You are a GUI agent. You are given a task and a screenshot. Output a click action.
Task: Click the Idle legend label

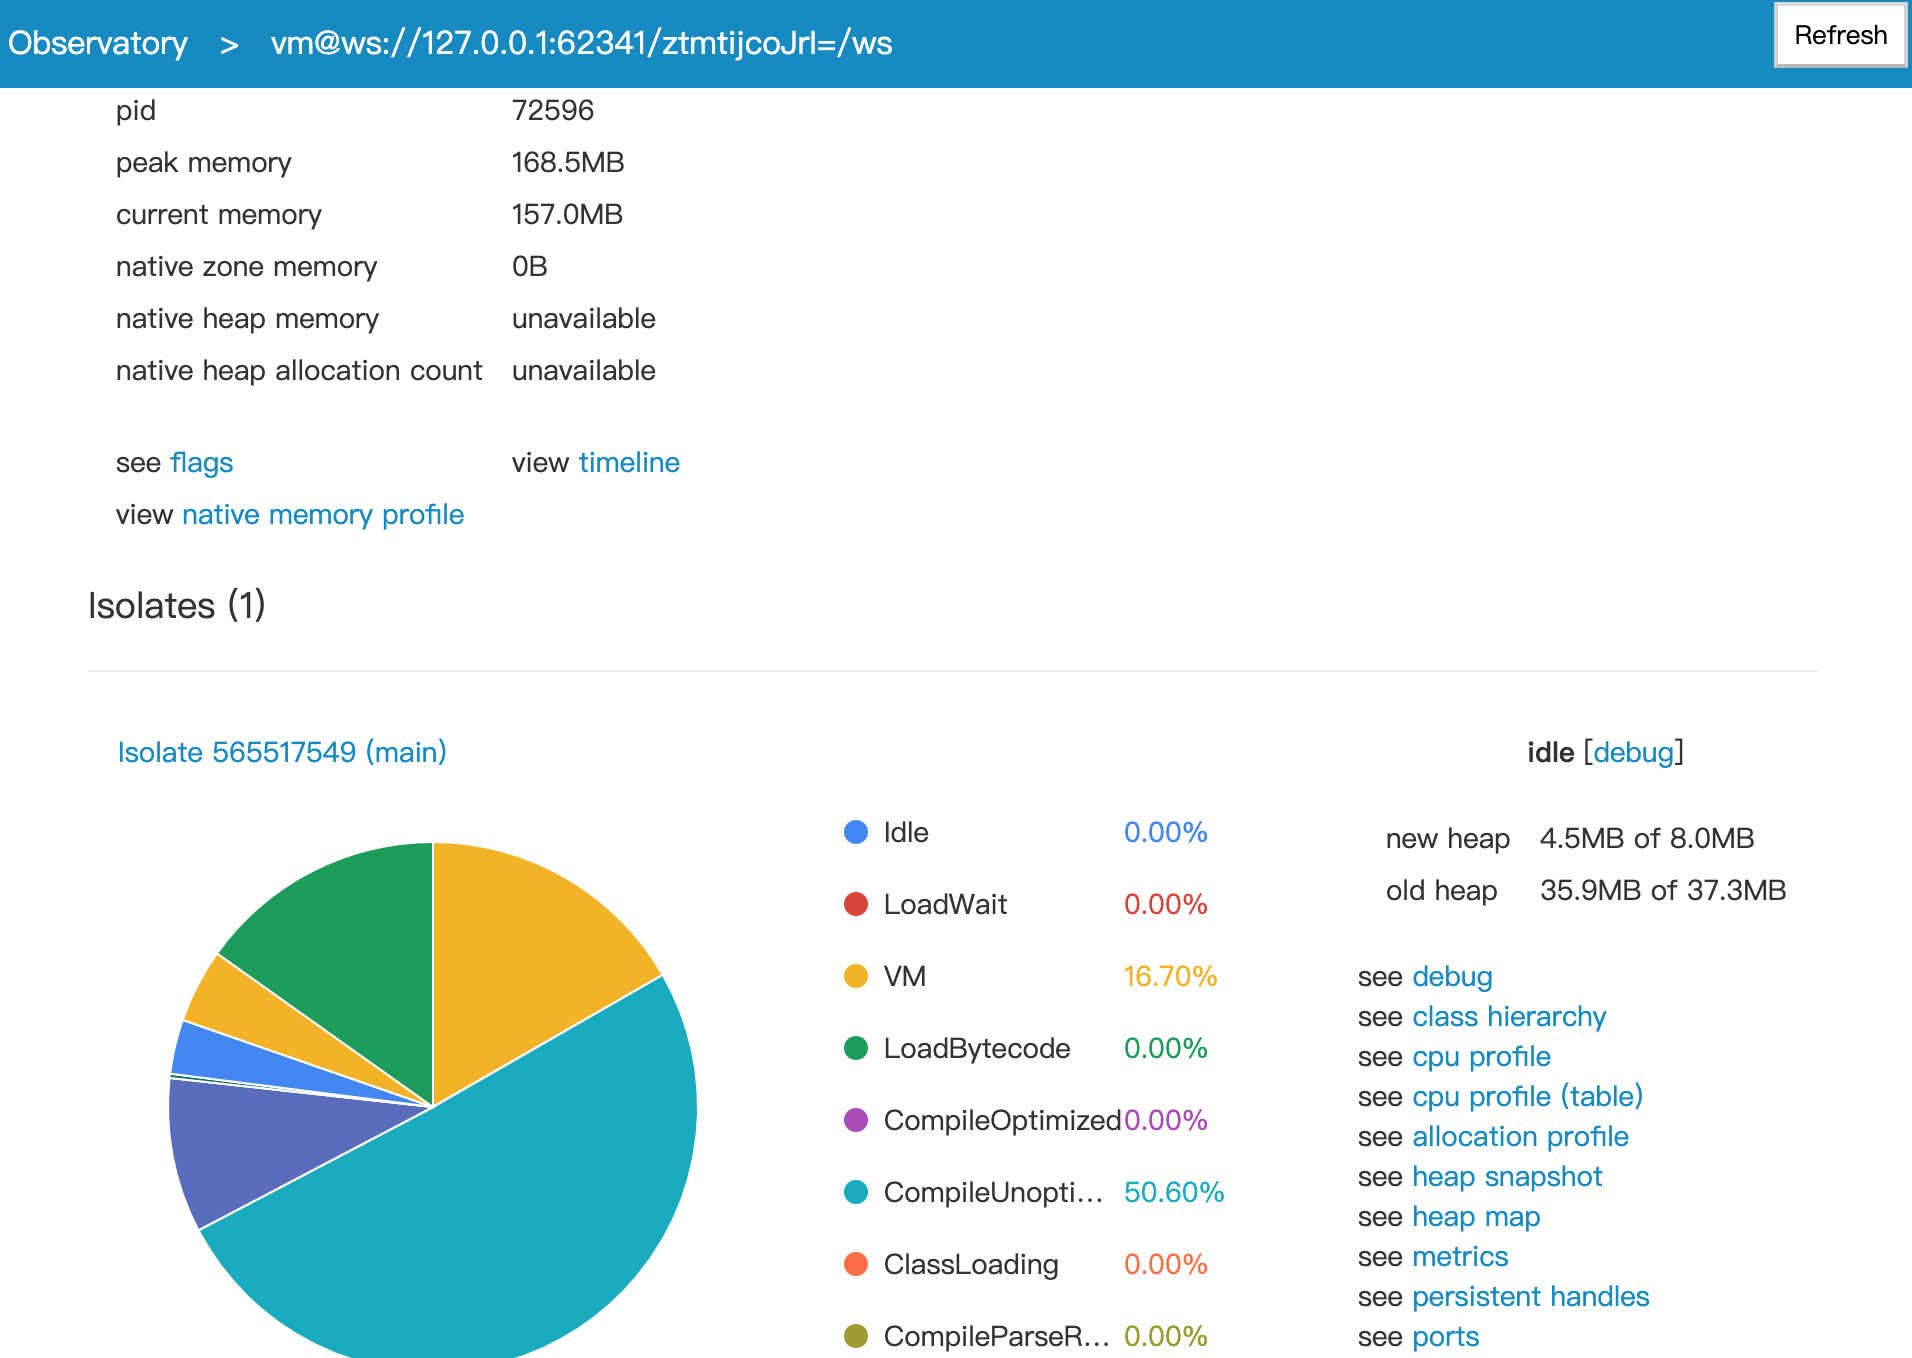(x=906, y=832)
